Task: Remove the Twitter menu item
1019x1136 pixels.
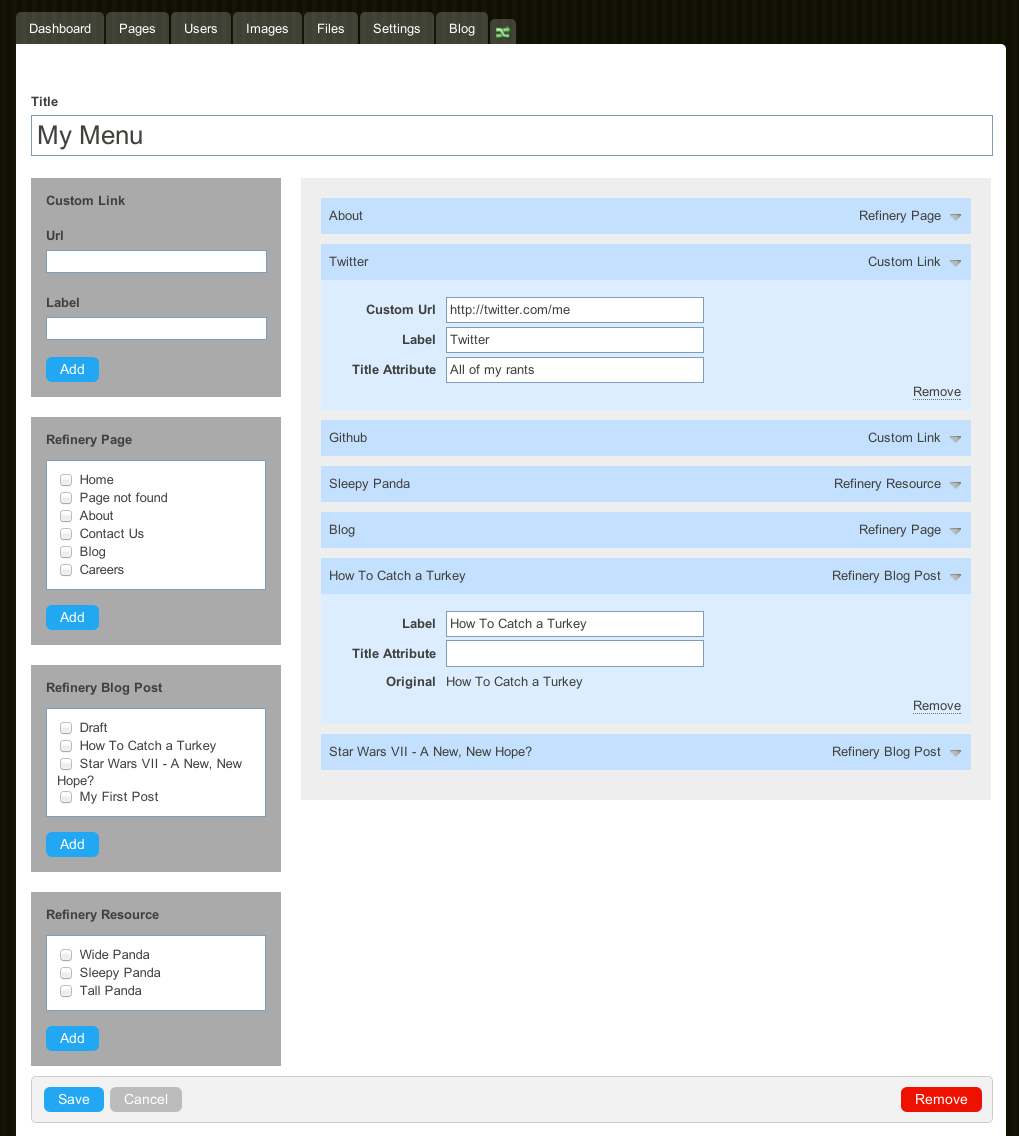Action: [936, 392]
